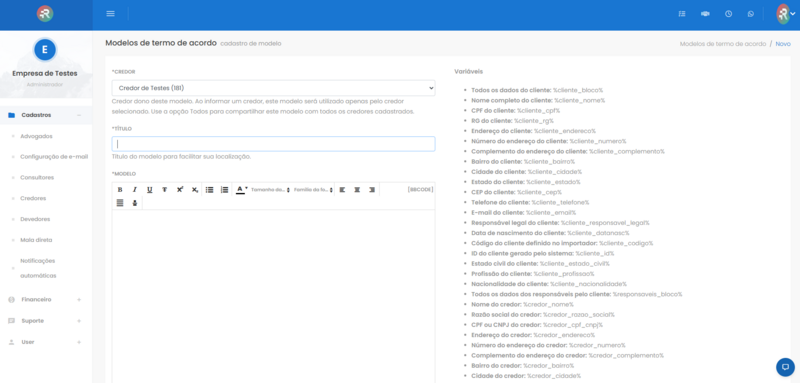Open the user avatar menu
The width and height of the screenshot is (800, 383).
[785, 14]
